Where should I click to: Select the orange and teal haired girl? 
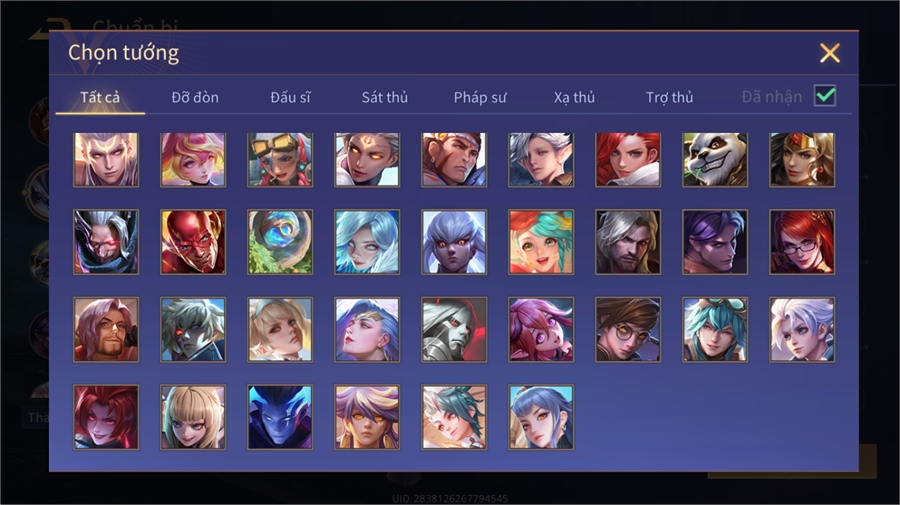coord(541,242)
